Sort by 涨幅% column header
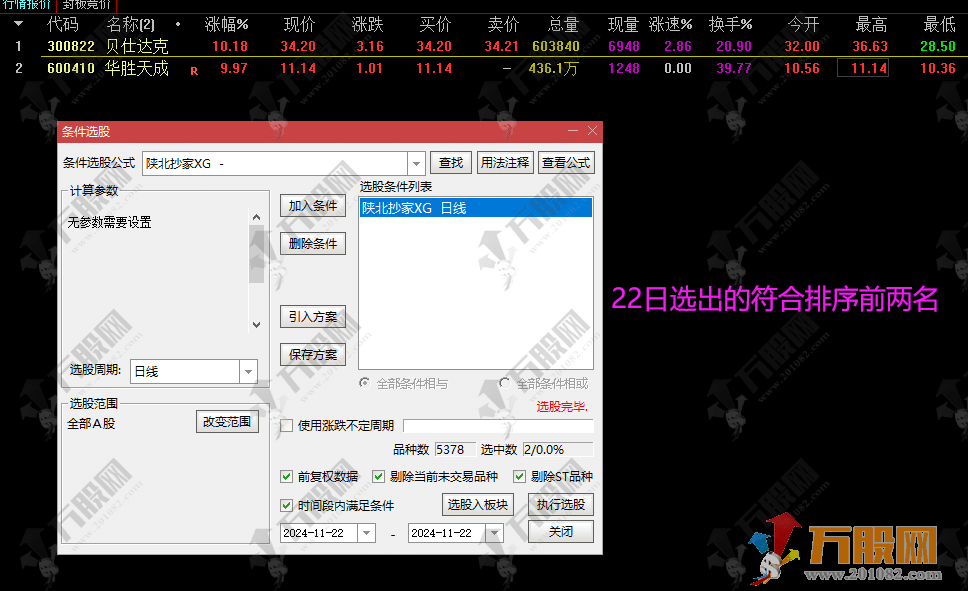Viewport: 968px width, 591px height. [227, 25]
